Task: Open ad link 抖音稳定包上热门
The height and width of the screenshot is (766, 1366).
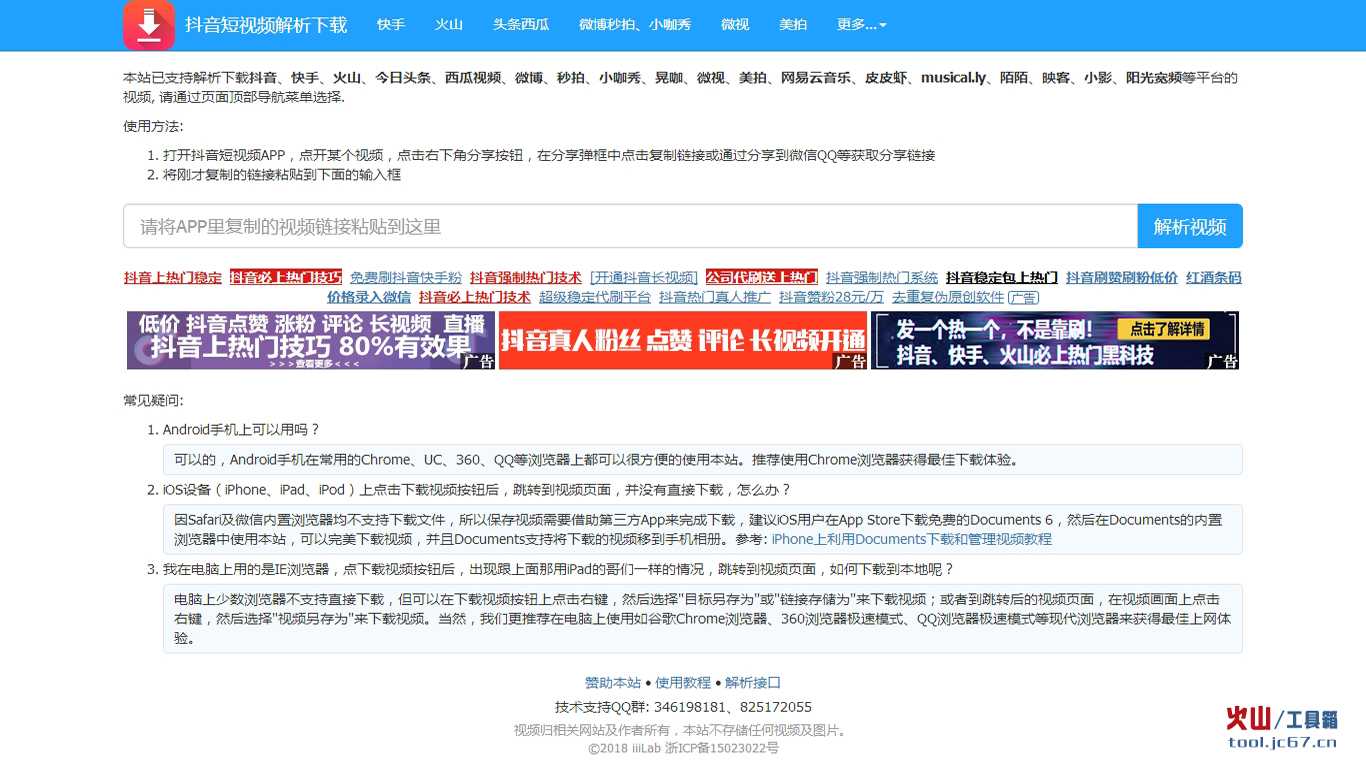Action: [x=1002, y=278]
